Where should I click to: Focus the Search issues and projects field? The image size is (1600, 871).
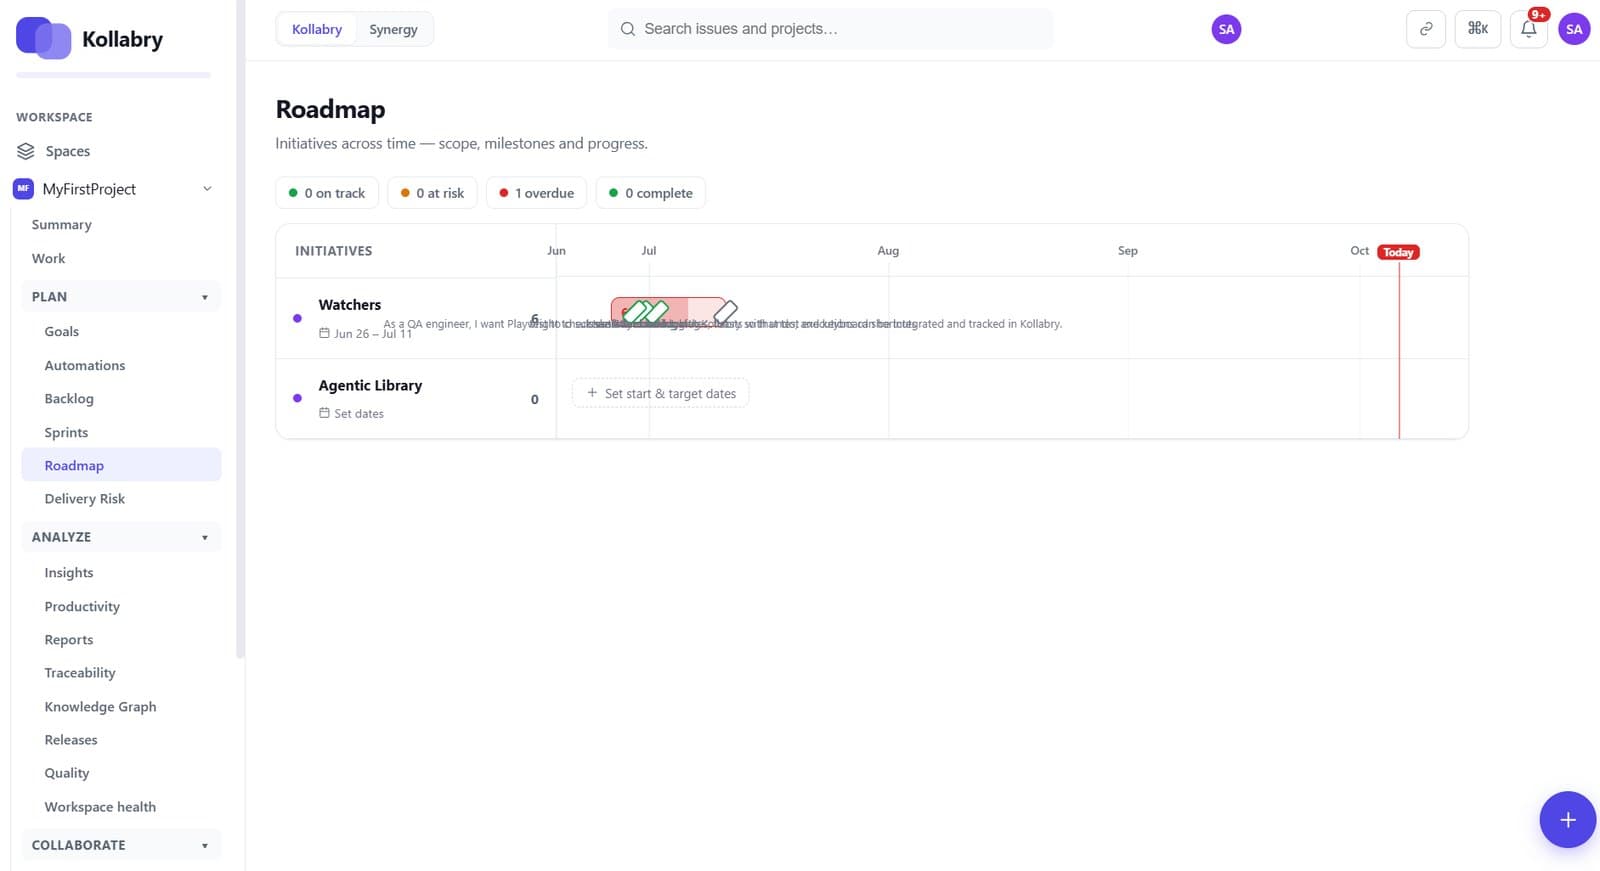click(830, 29)
